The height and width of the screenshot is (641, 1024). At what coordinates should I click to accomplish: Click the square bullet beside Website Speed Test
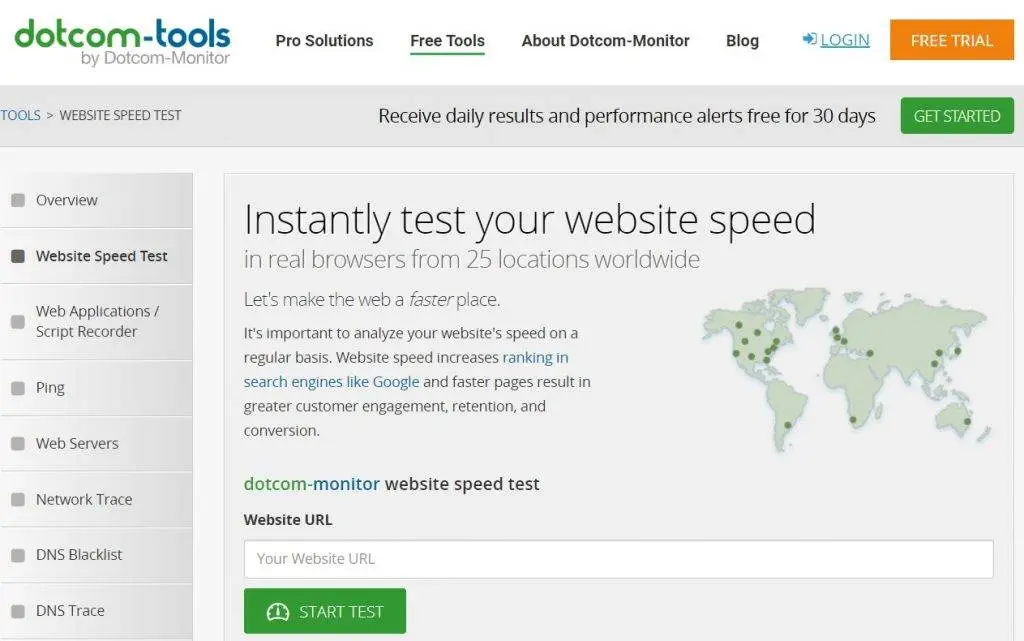(x=18, y=256)
